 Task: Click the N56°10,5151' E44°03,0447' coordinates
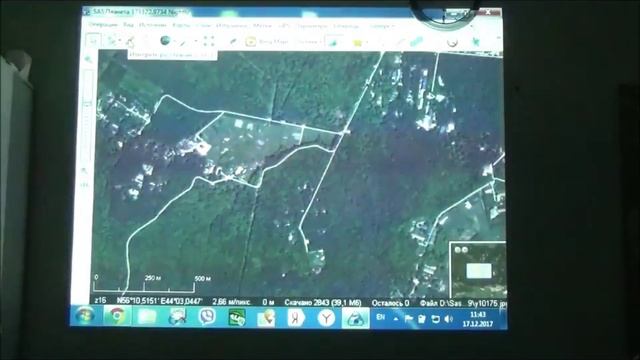[160, 301]
